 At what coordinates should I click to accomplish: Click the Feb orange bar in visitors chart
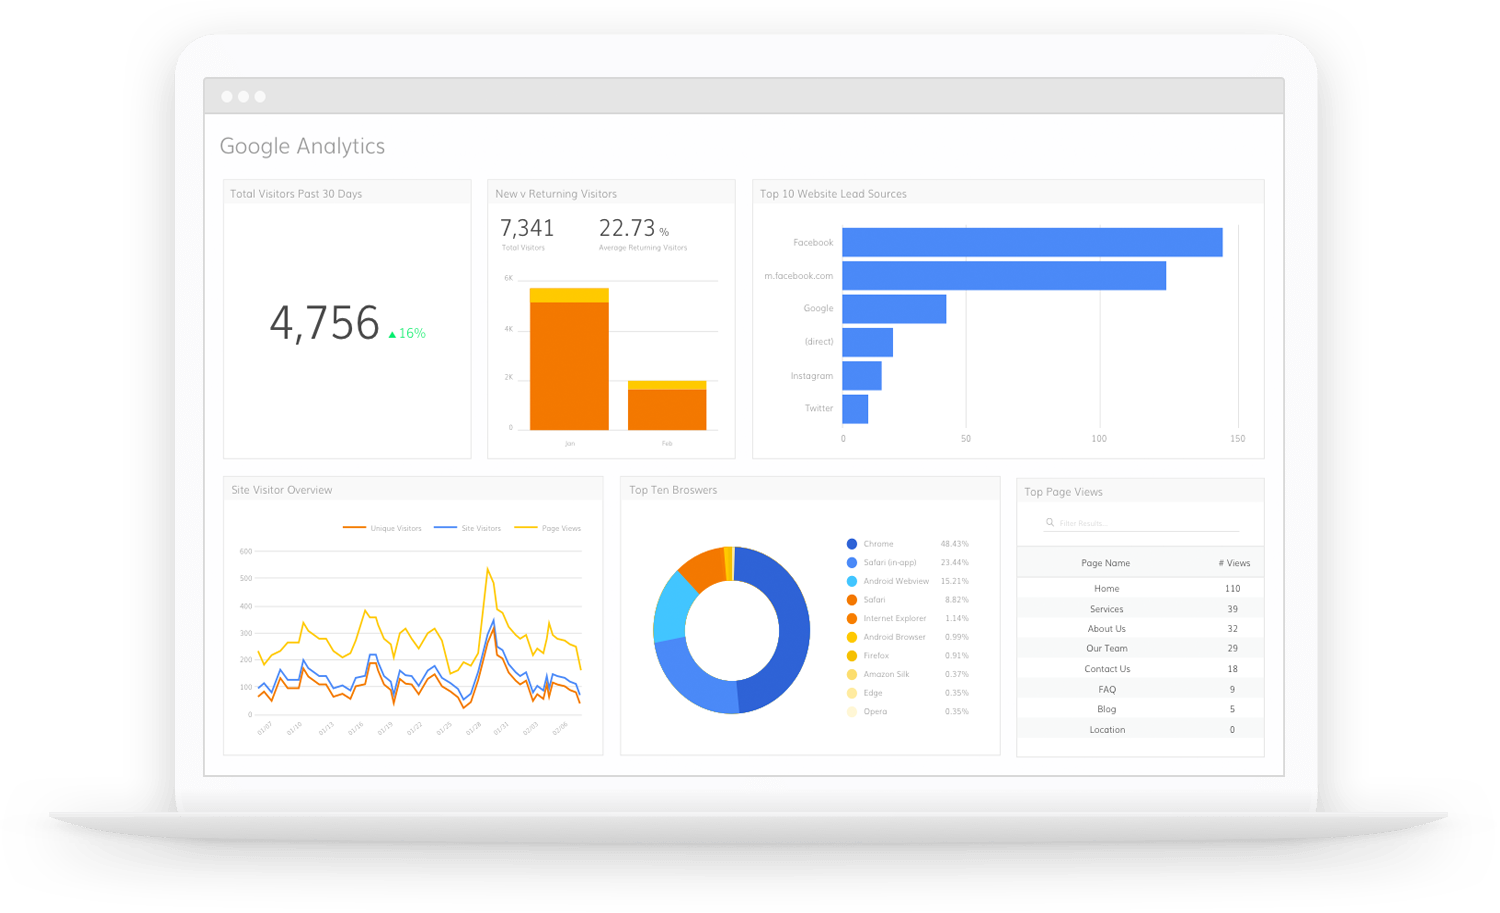click(667, 410)
